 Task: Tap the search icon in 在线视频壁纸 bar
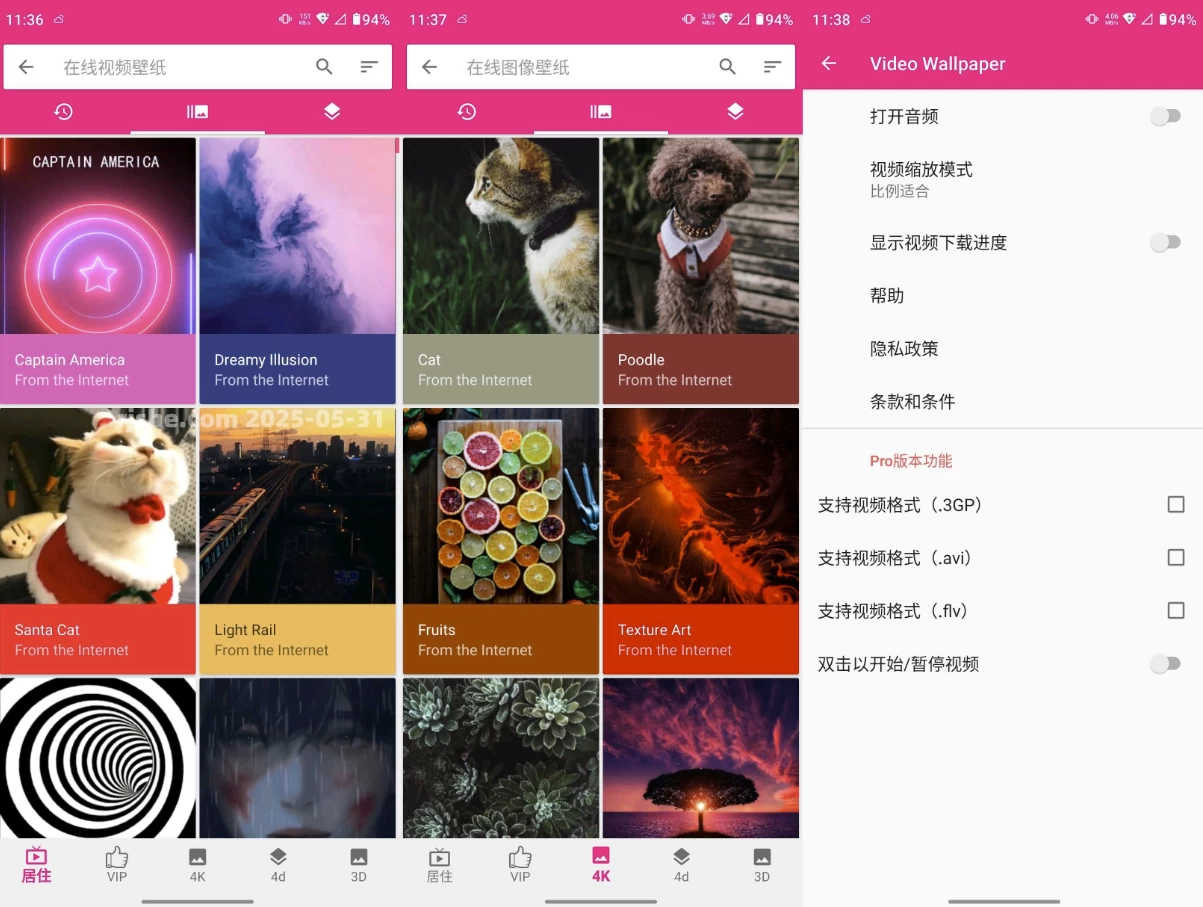tap(324, 67)
